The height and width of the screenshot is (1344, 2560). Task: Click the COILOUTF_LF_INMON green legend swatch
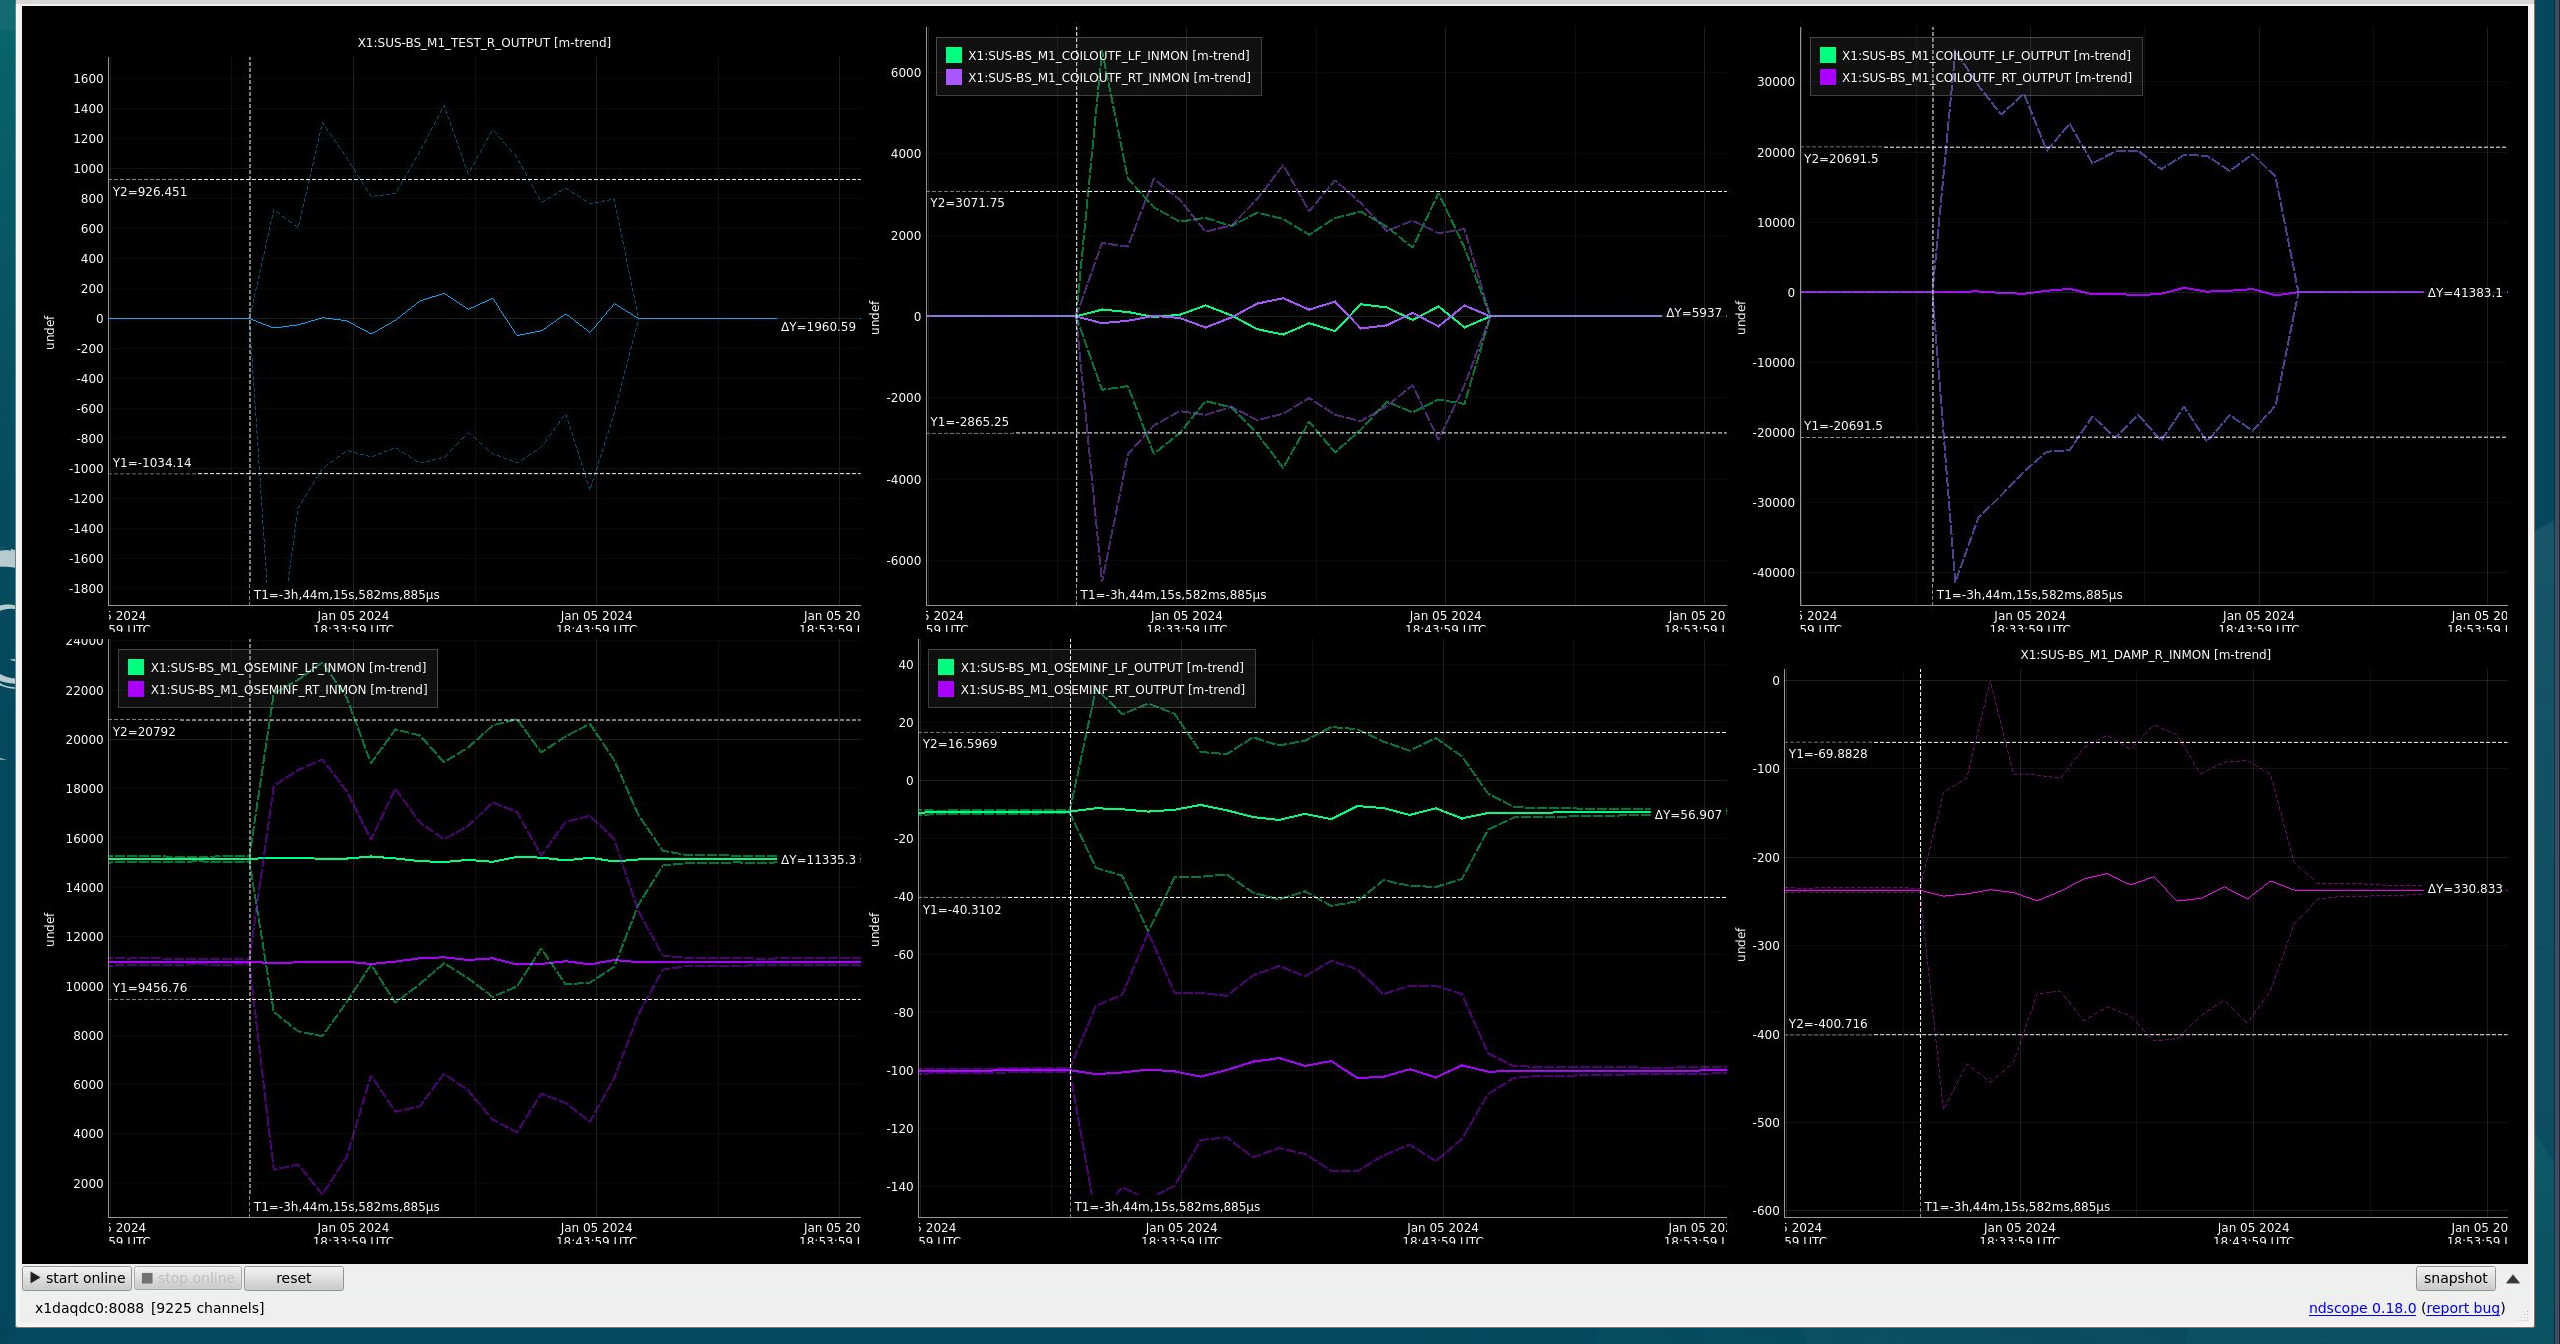click(x=954, y=56)
